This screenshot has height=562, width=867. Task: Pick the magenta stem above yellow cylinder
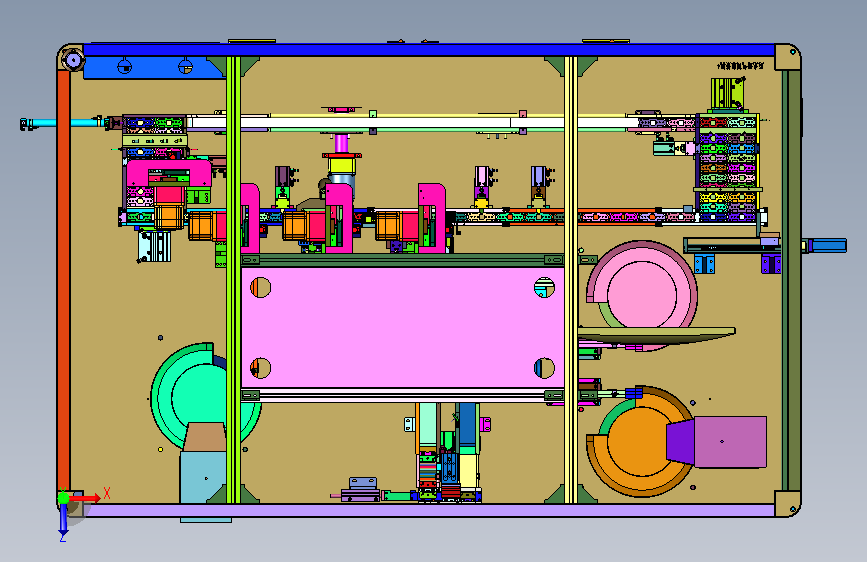(x=342, y=144)
